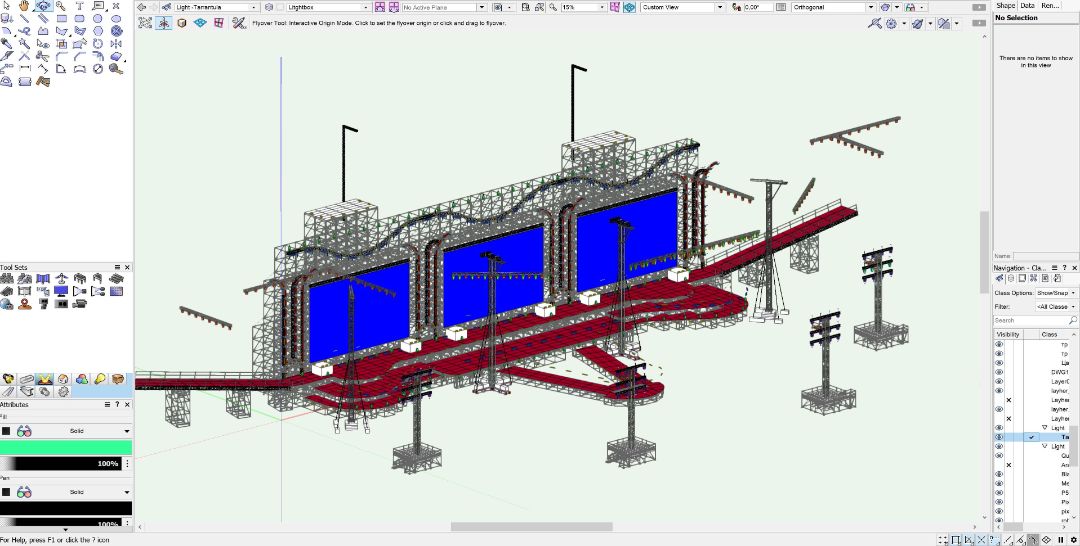Select the Flyover tool

coord(43,6)
